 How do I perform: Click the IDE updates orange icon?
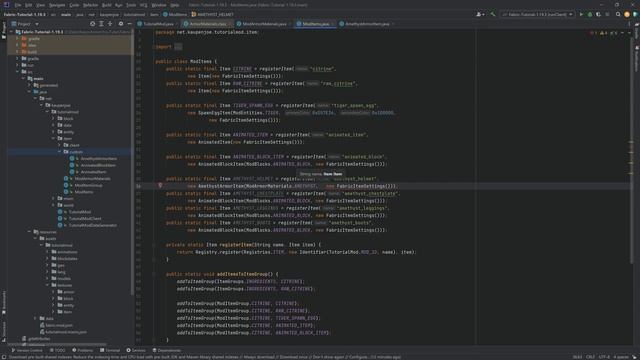[627, 14]
